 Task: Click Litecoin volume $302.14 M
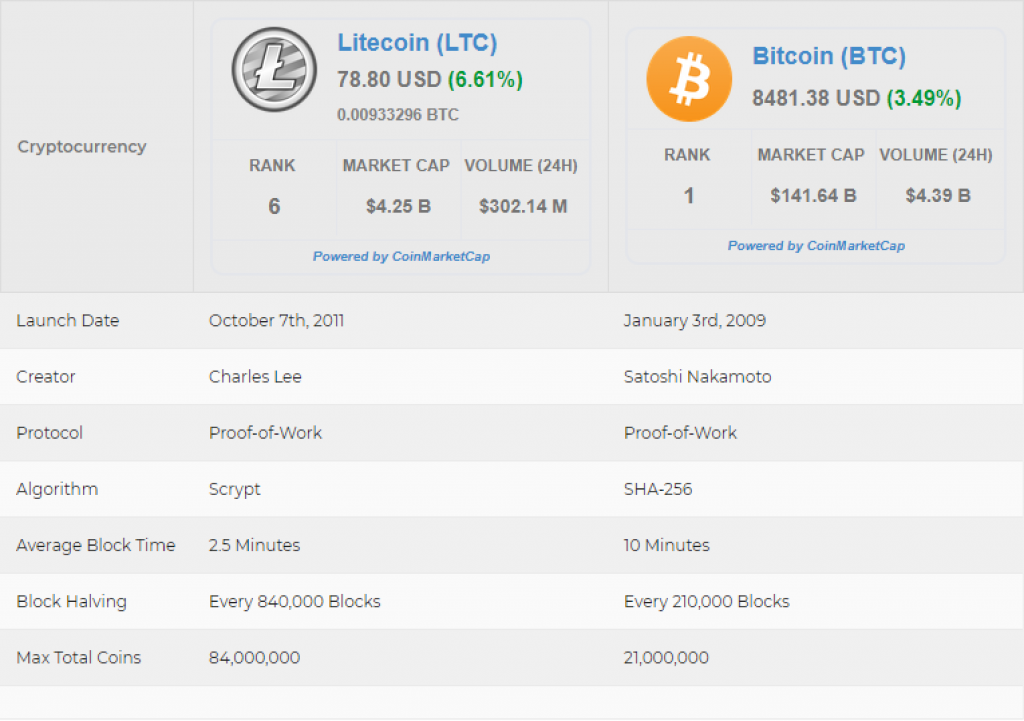point(523,206)
